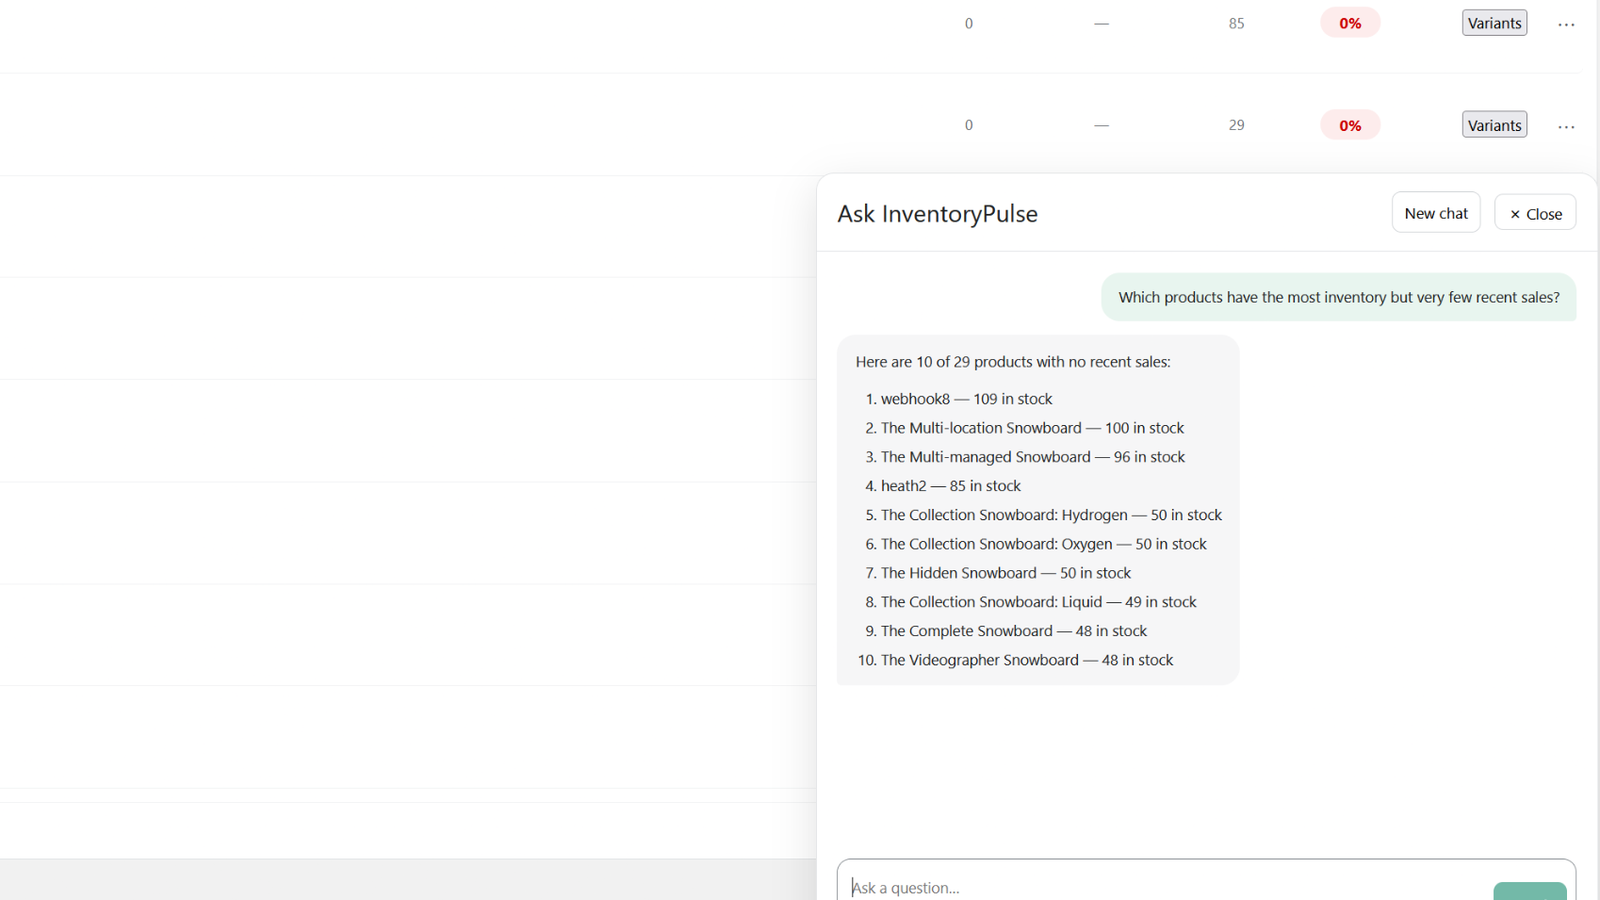
Task: Select 'The Complete Snowboard' list item
Action: pos(1014,631)
